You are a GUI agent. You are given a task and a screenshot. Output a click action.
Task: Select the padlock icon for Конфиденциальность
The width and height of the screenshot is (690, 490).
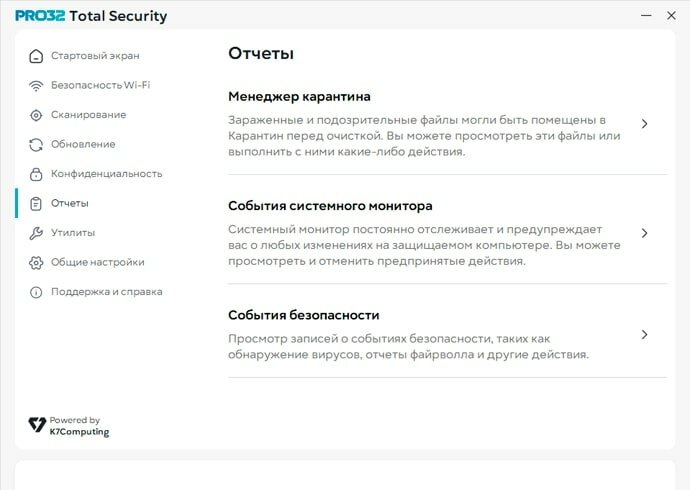pyautogui.click(x=36, y=174)
